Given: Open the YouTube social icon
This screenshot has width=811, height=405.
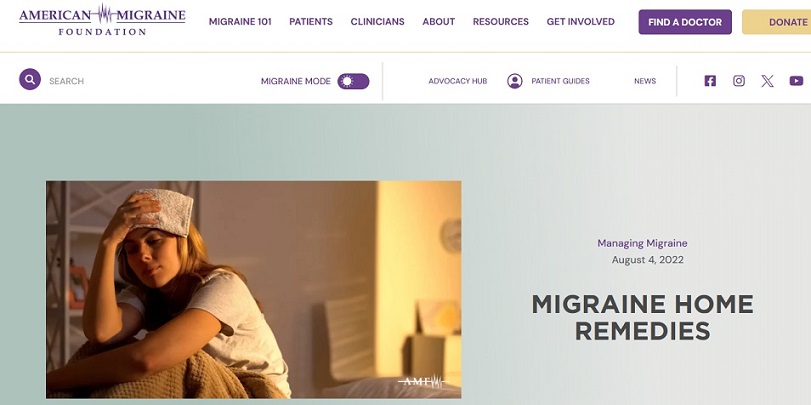Looking at the screenshot, I should (796, 81).
